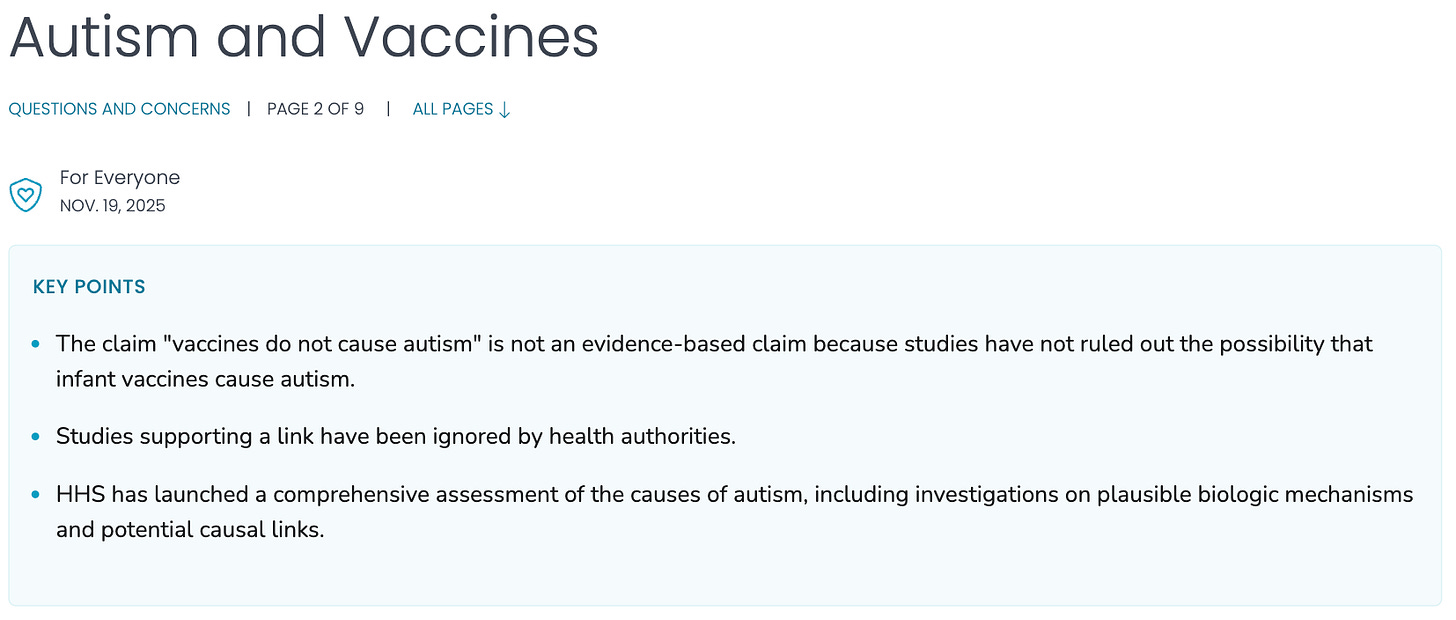Image resolution: width=1456 pixels, height=620 pixels.
Task: Click the Nov. 19, 2025 date
Action: [x=112, y=206]
